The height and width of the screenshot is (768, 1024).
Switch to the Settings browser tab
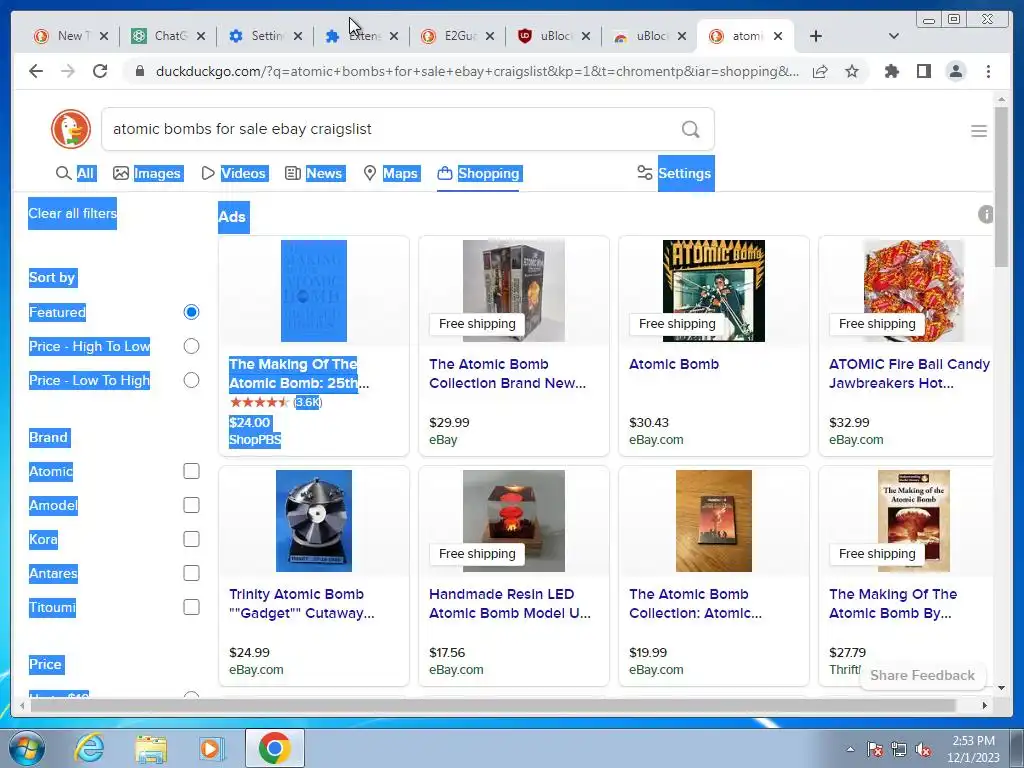coord(266,36)
